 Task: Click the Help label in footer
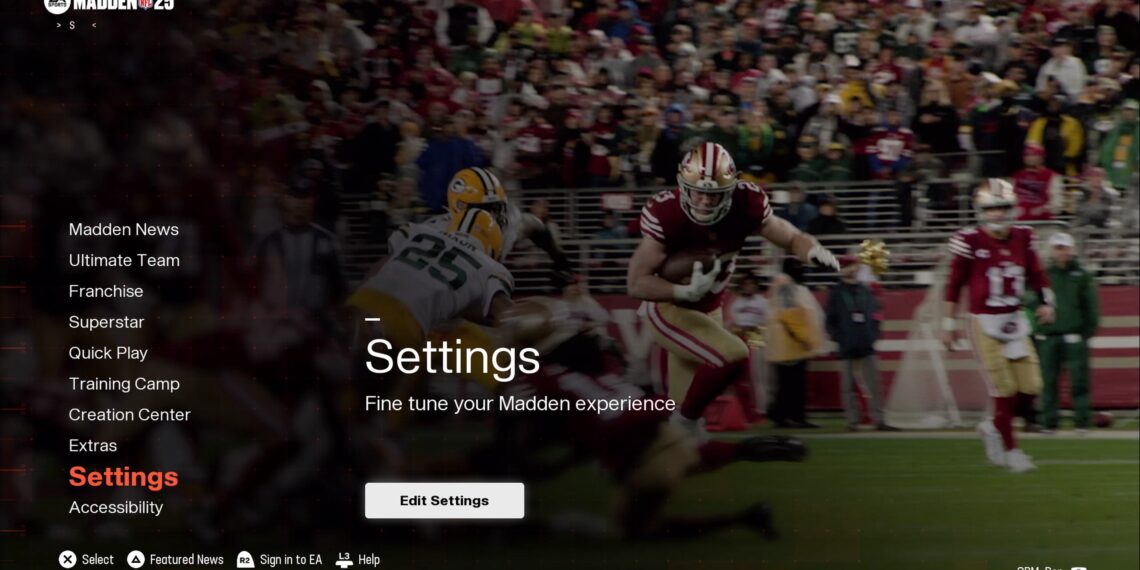click(x=369, y=560)
